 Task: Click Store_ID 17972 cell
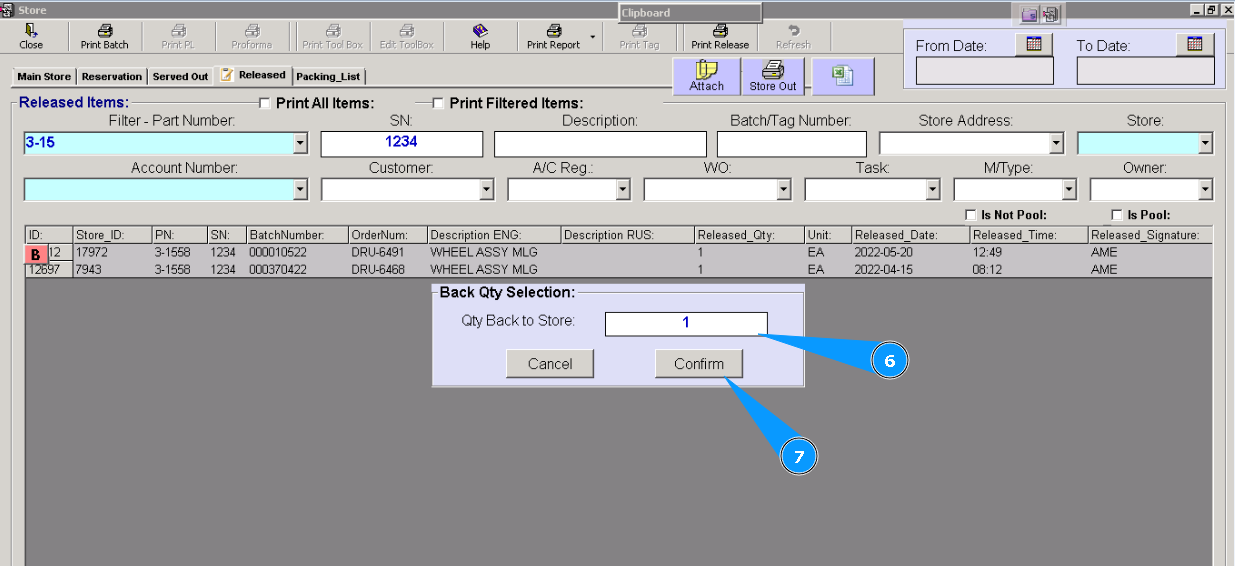point(111,253)
